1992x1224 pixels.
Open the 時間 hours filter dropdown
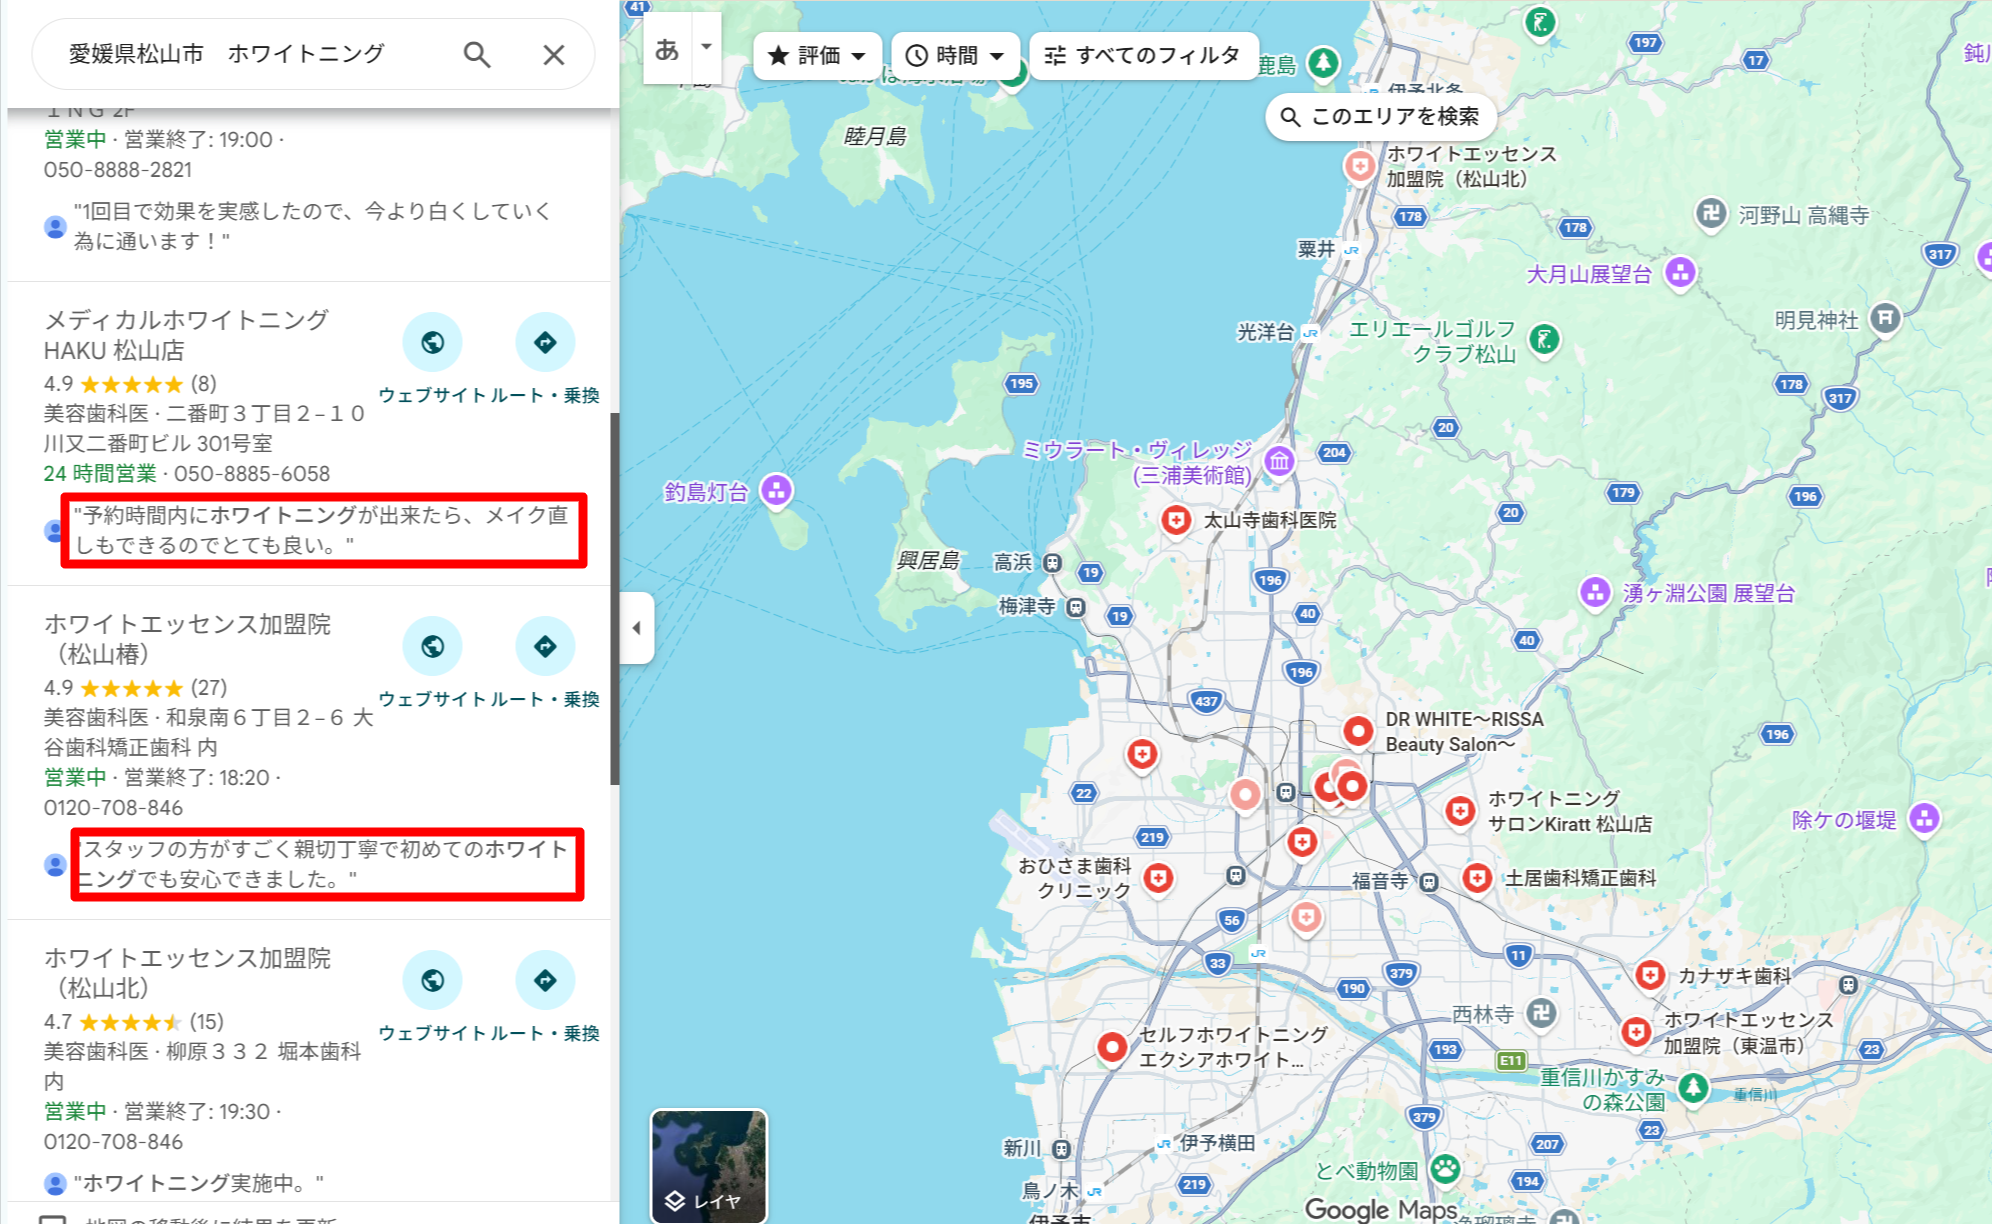955,56
